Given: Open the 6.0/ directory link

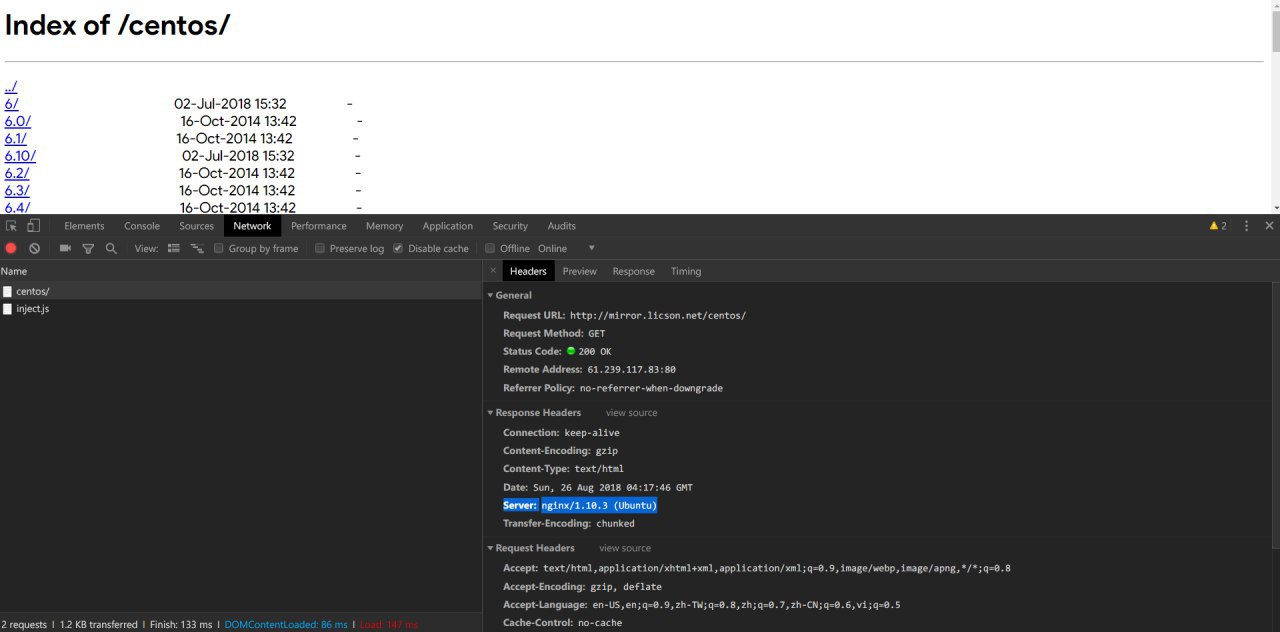Looking at the screenshot, I should [18, 121].
